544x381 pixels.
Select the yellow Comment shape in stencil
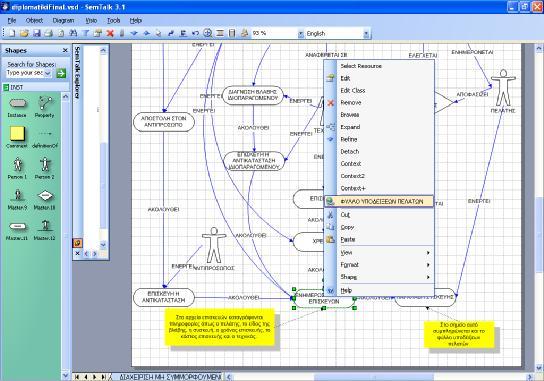click(17, 137)
